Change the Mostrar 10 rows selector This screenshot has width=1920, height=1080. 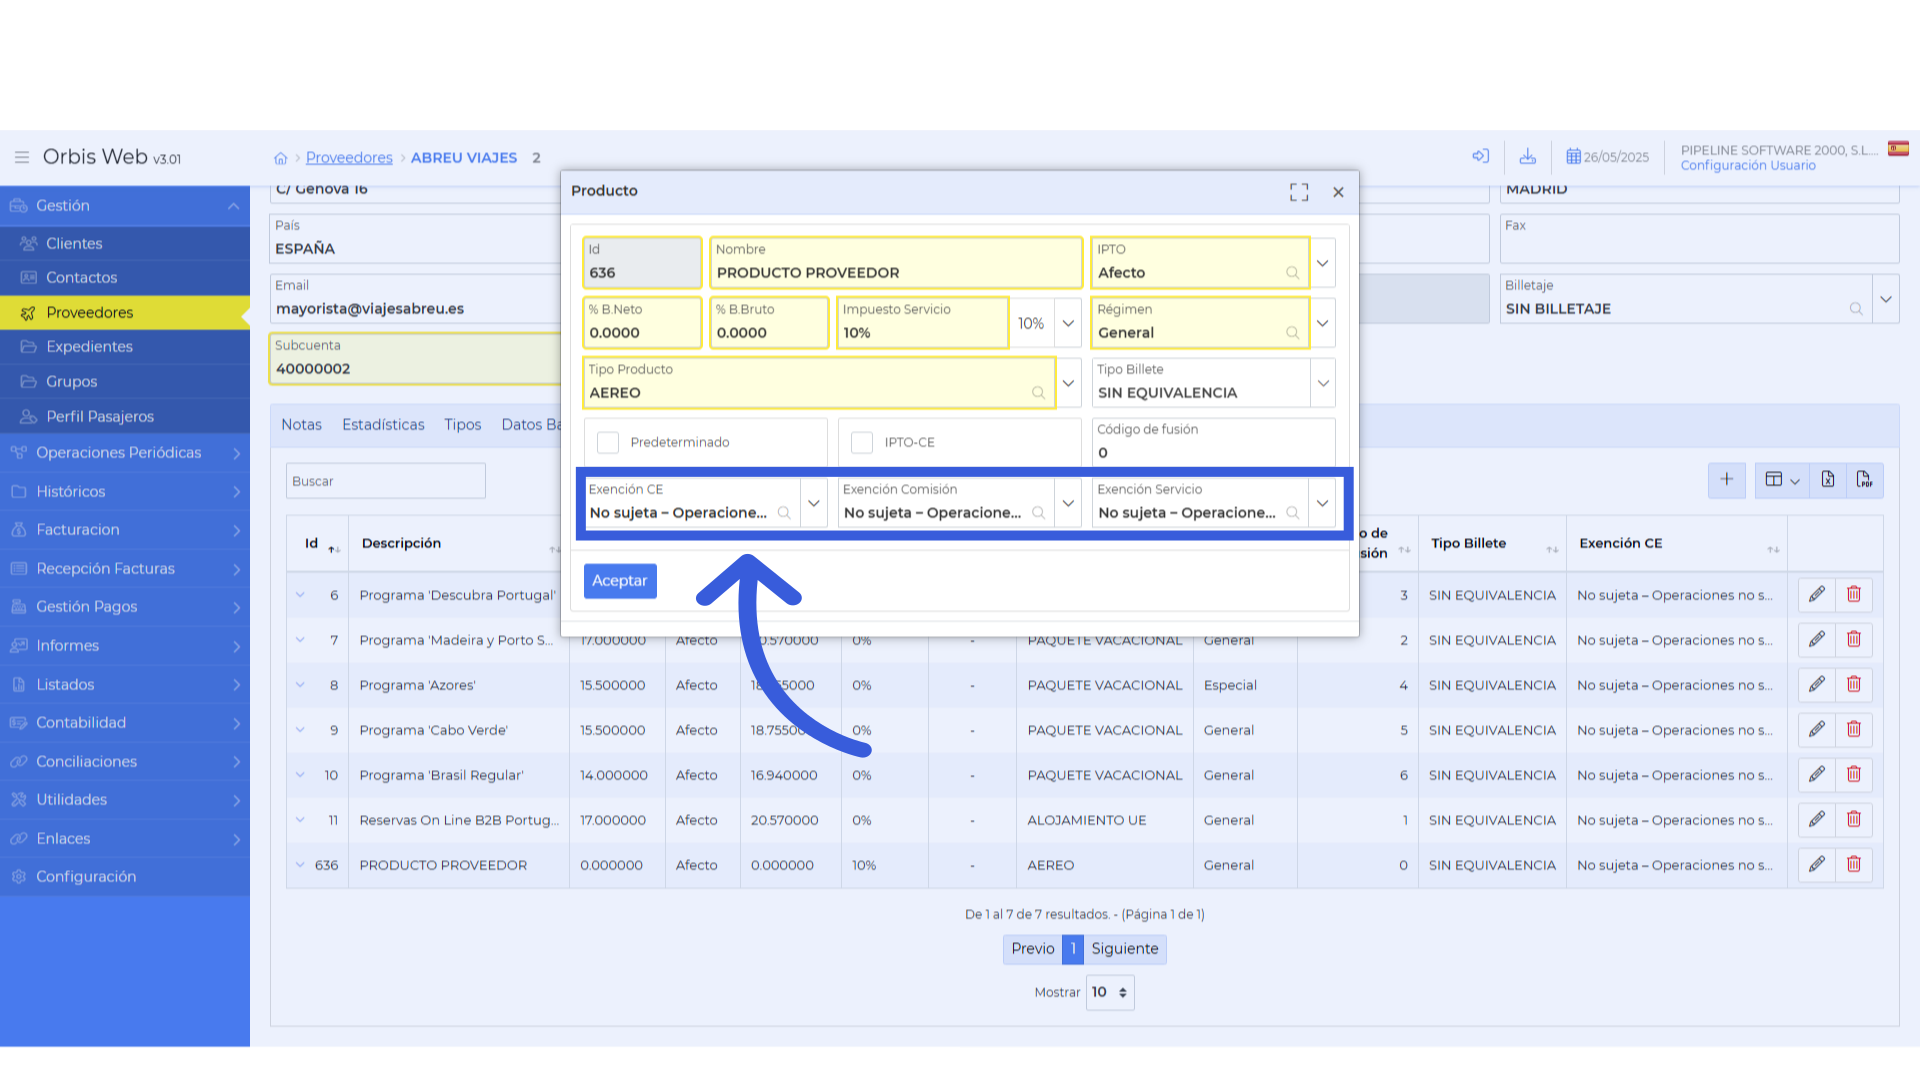coord(1110,992)
